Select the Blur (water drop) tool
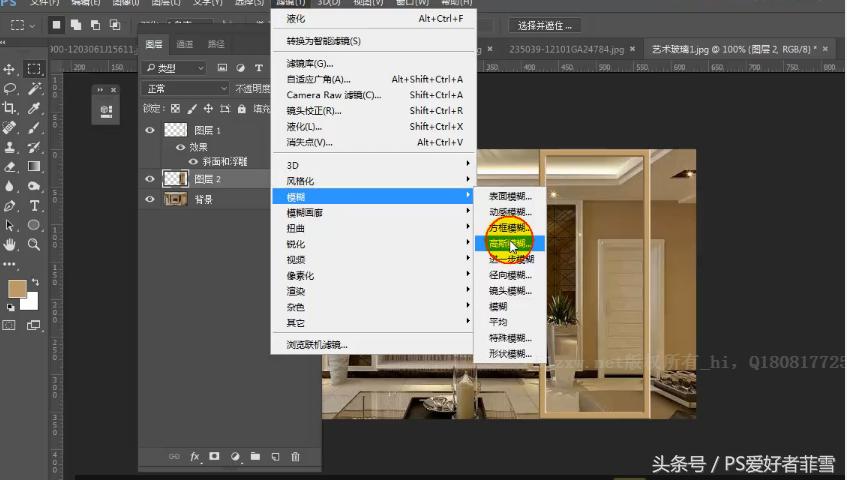Image resolution: width=847 pixels, height=480 pixels. tap(9, 186)
